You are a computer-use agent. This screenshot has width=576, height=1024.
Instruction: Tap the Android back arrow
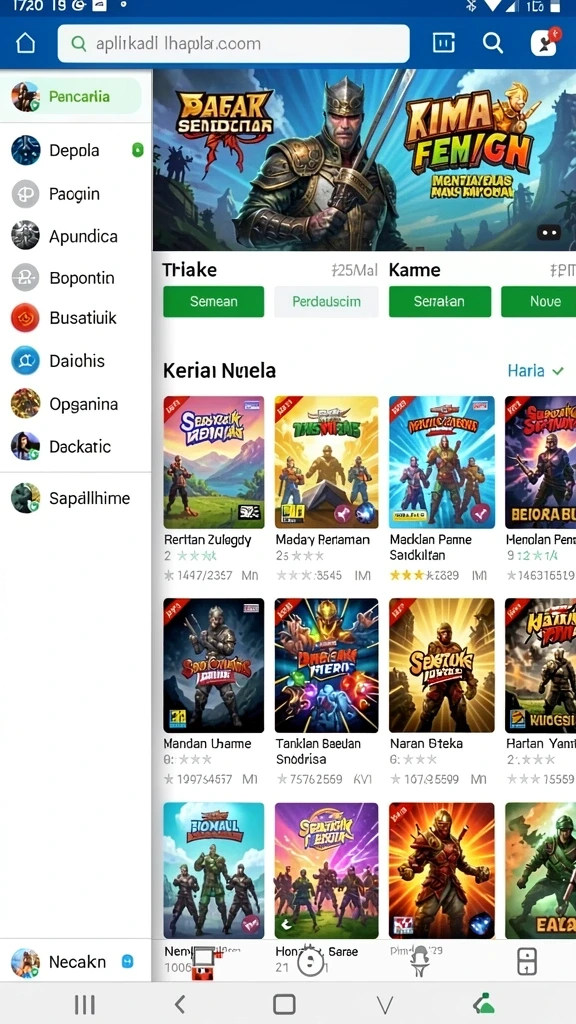pyautogui.click(x=180, y=1004)
